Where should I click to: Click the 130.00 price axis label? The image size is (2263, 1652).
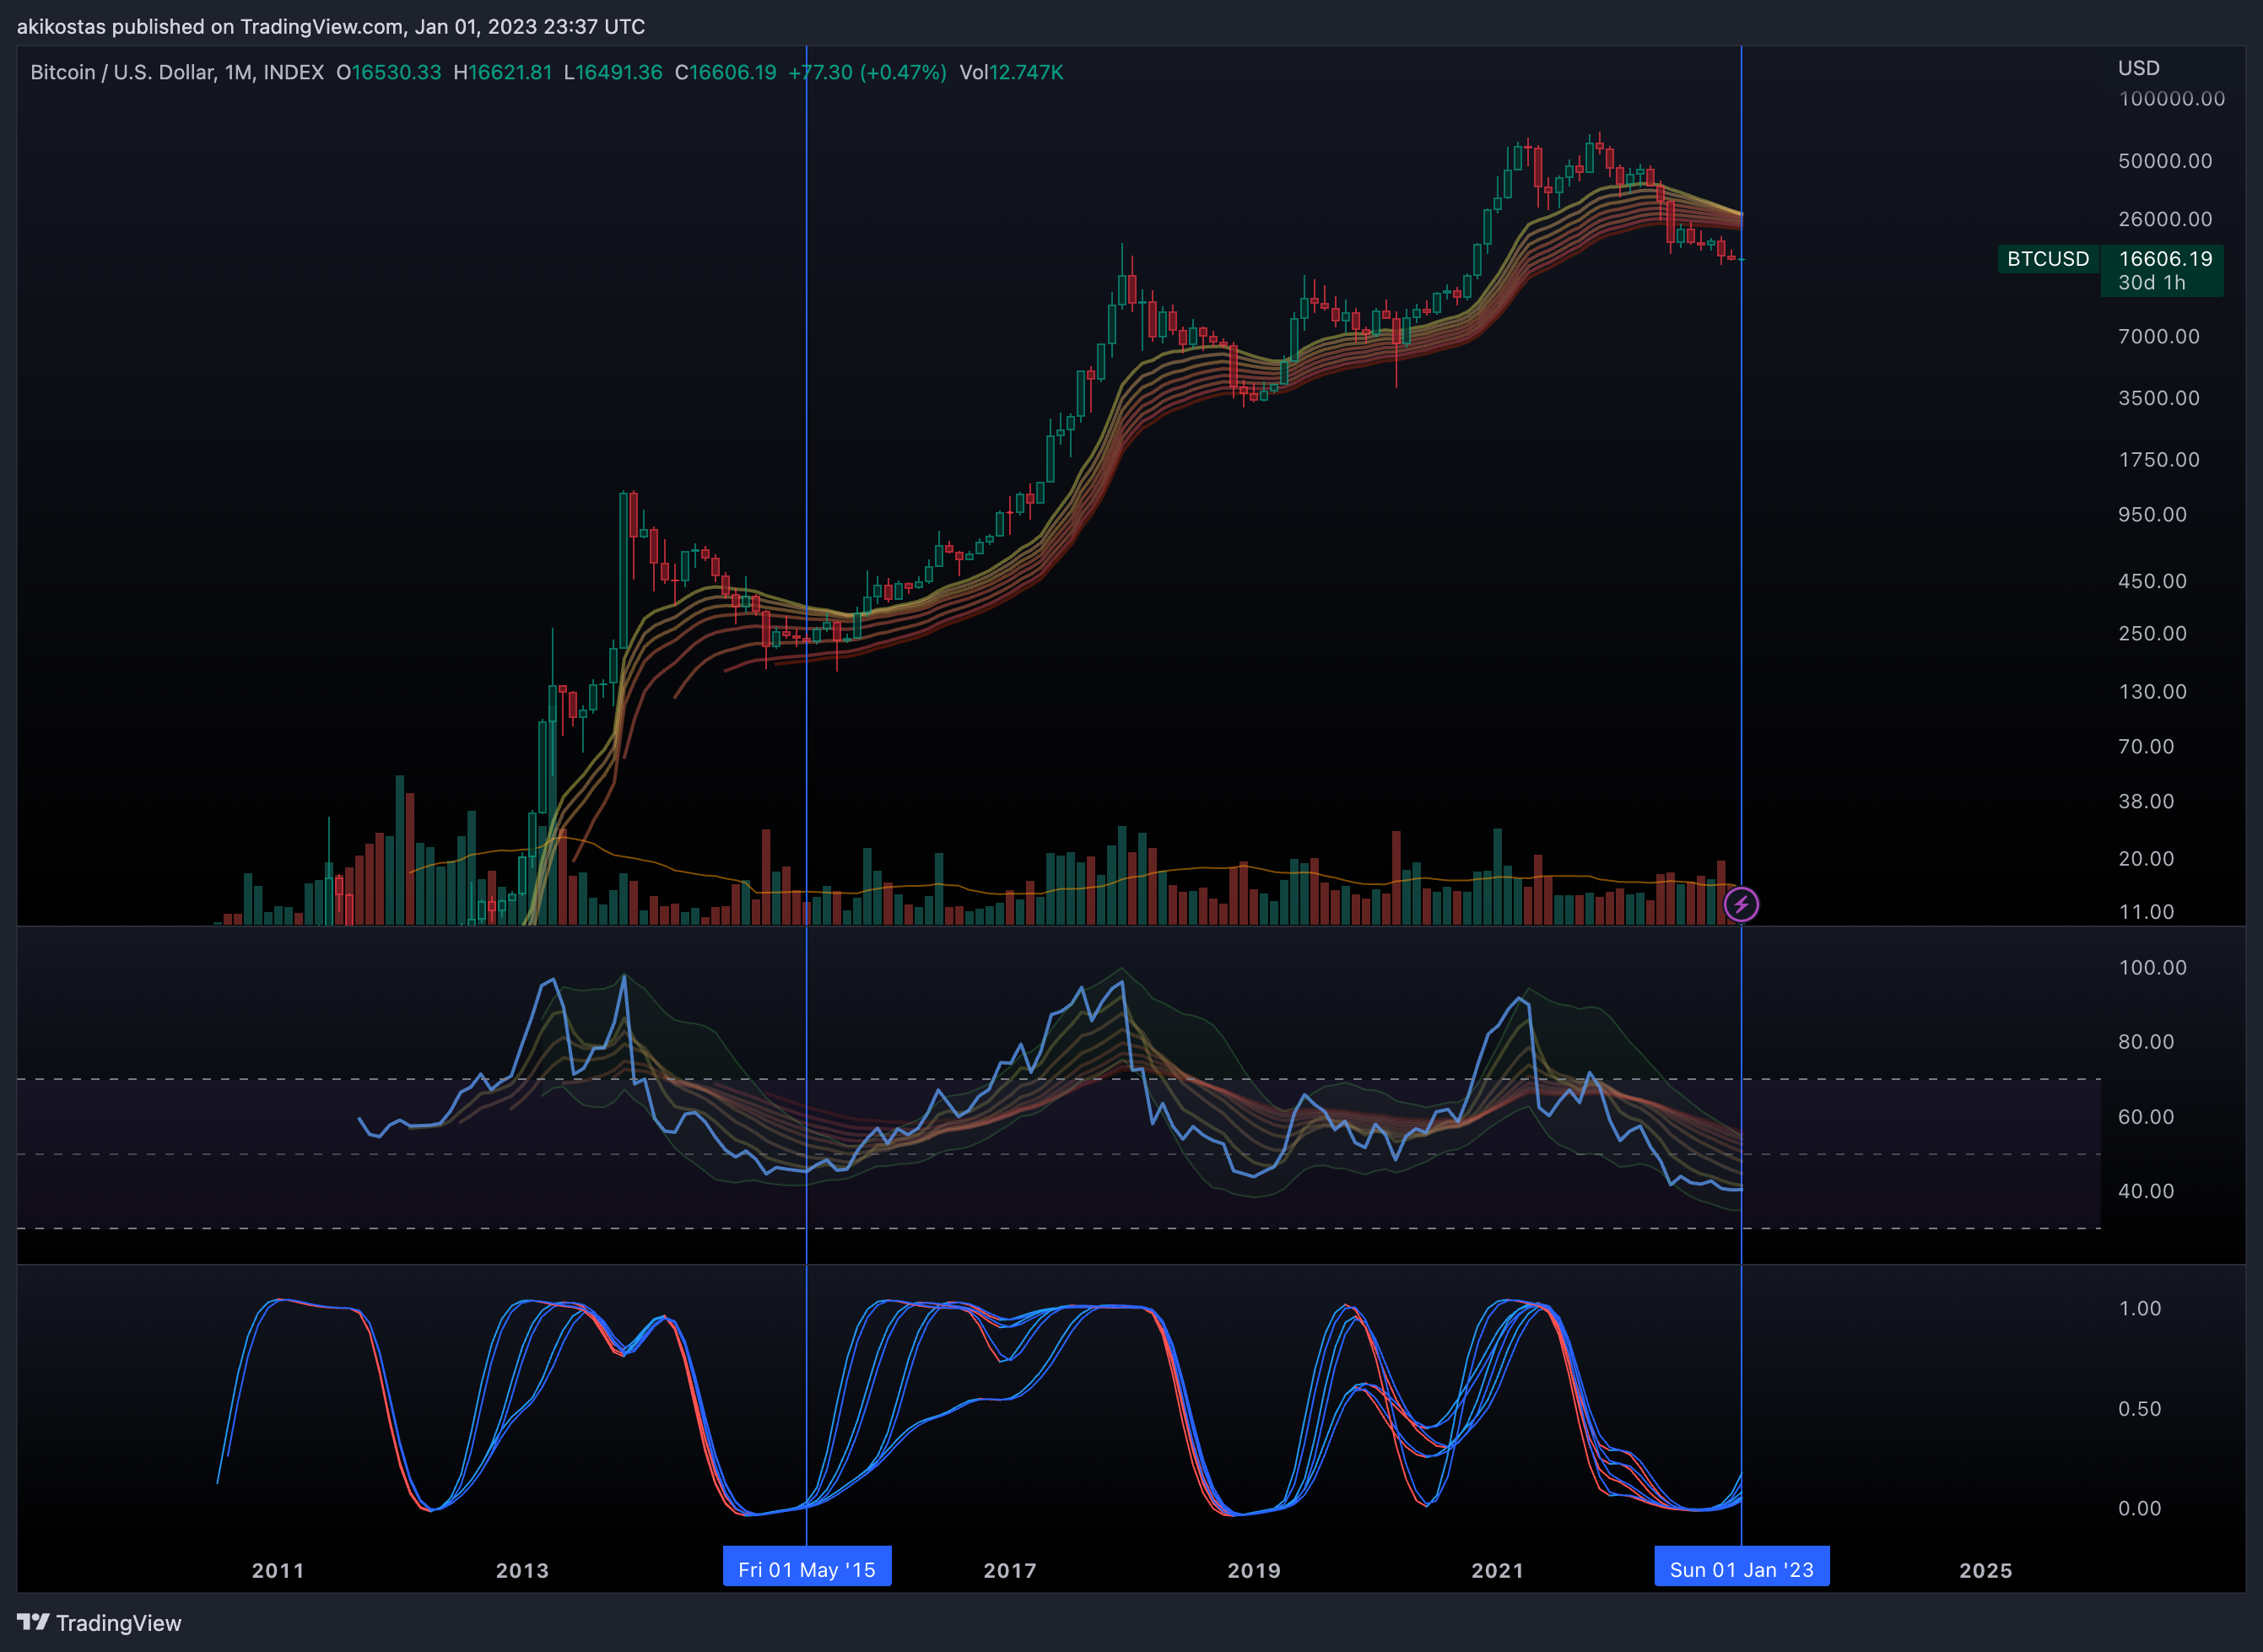coord(2152,692)
